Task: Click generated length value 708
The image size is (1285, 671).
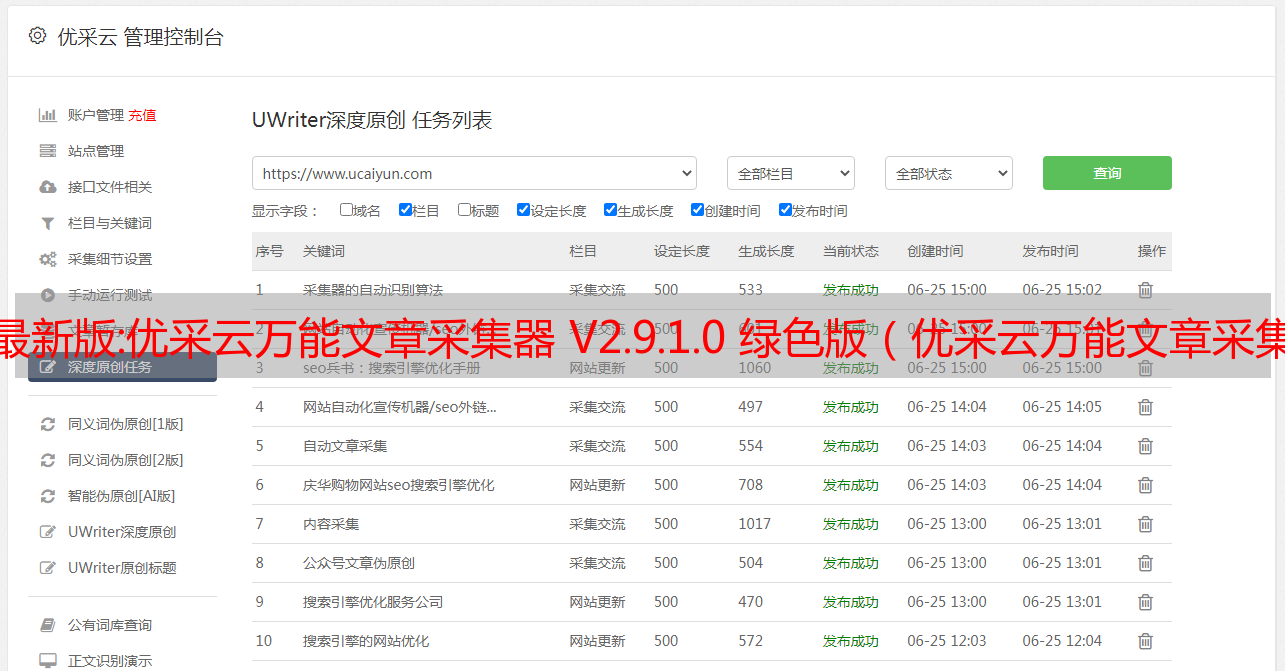Action: click(751, 485)
